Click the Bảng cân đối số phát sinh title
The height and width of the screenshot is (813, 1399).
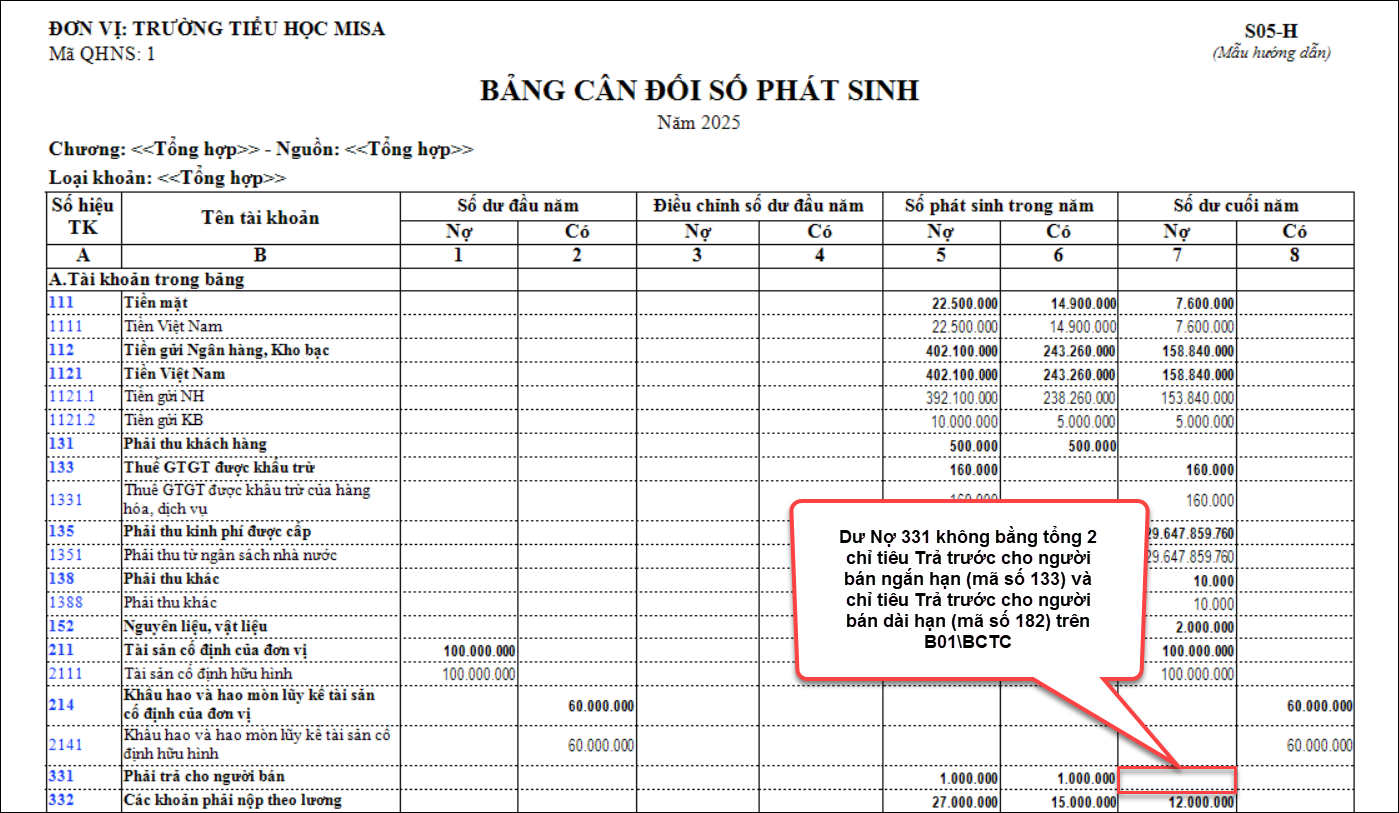[699, 91]
